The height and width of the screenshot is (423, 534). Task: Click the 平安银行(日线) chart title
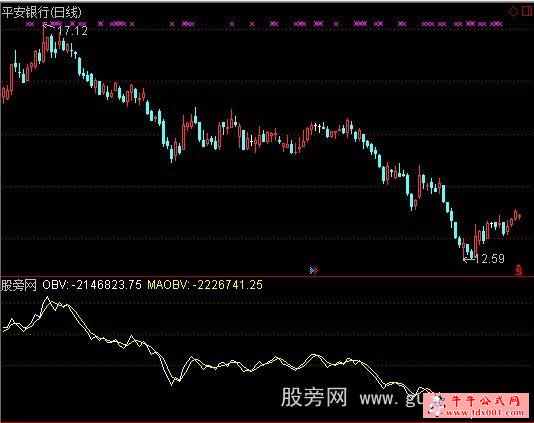(42, 13)
